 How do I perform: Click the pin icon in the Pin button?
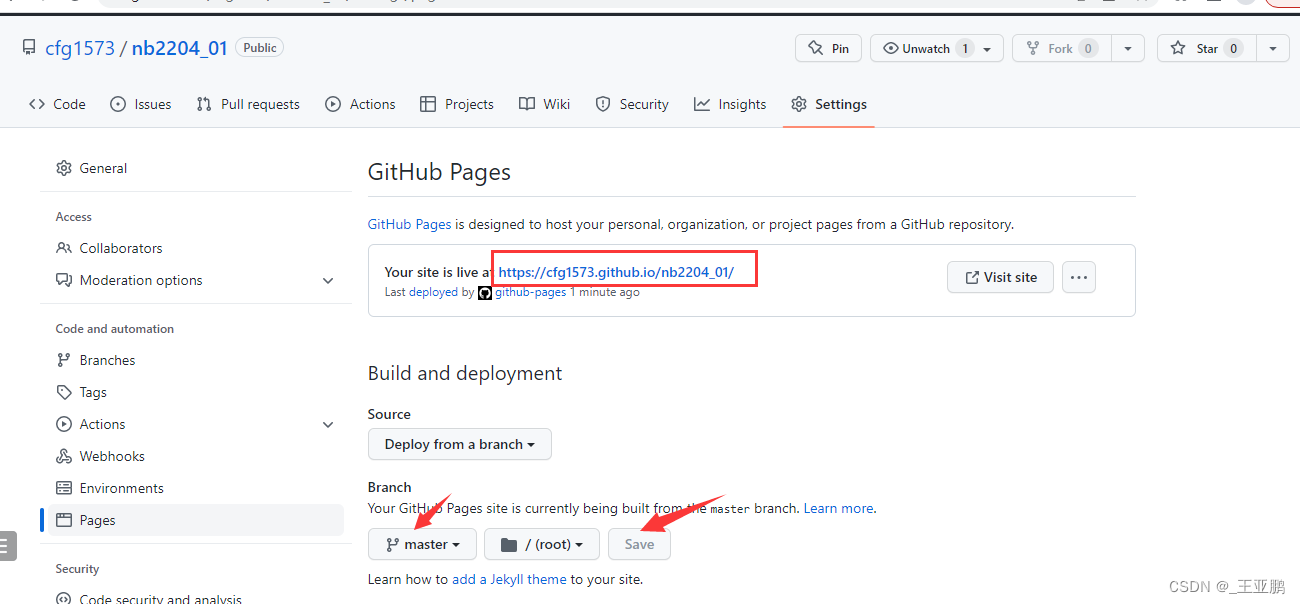(x=816, y=48)
